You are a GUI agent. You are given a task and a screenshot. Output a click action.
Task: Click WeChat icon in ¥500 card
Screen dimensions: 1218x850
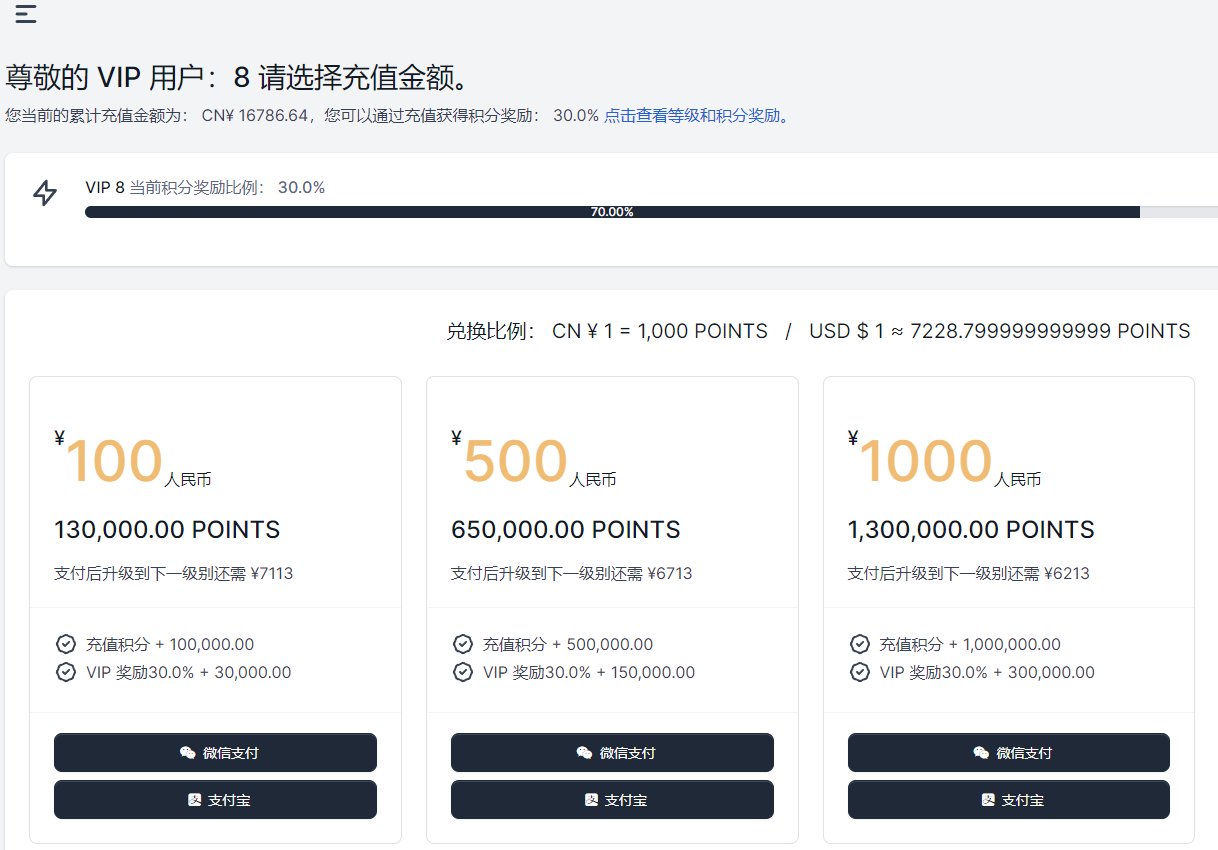click(584, 753)
